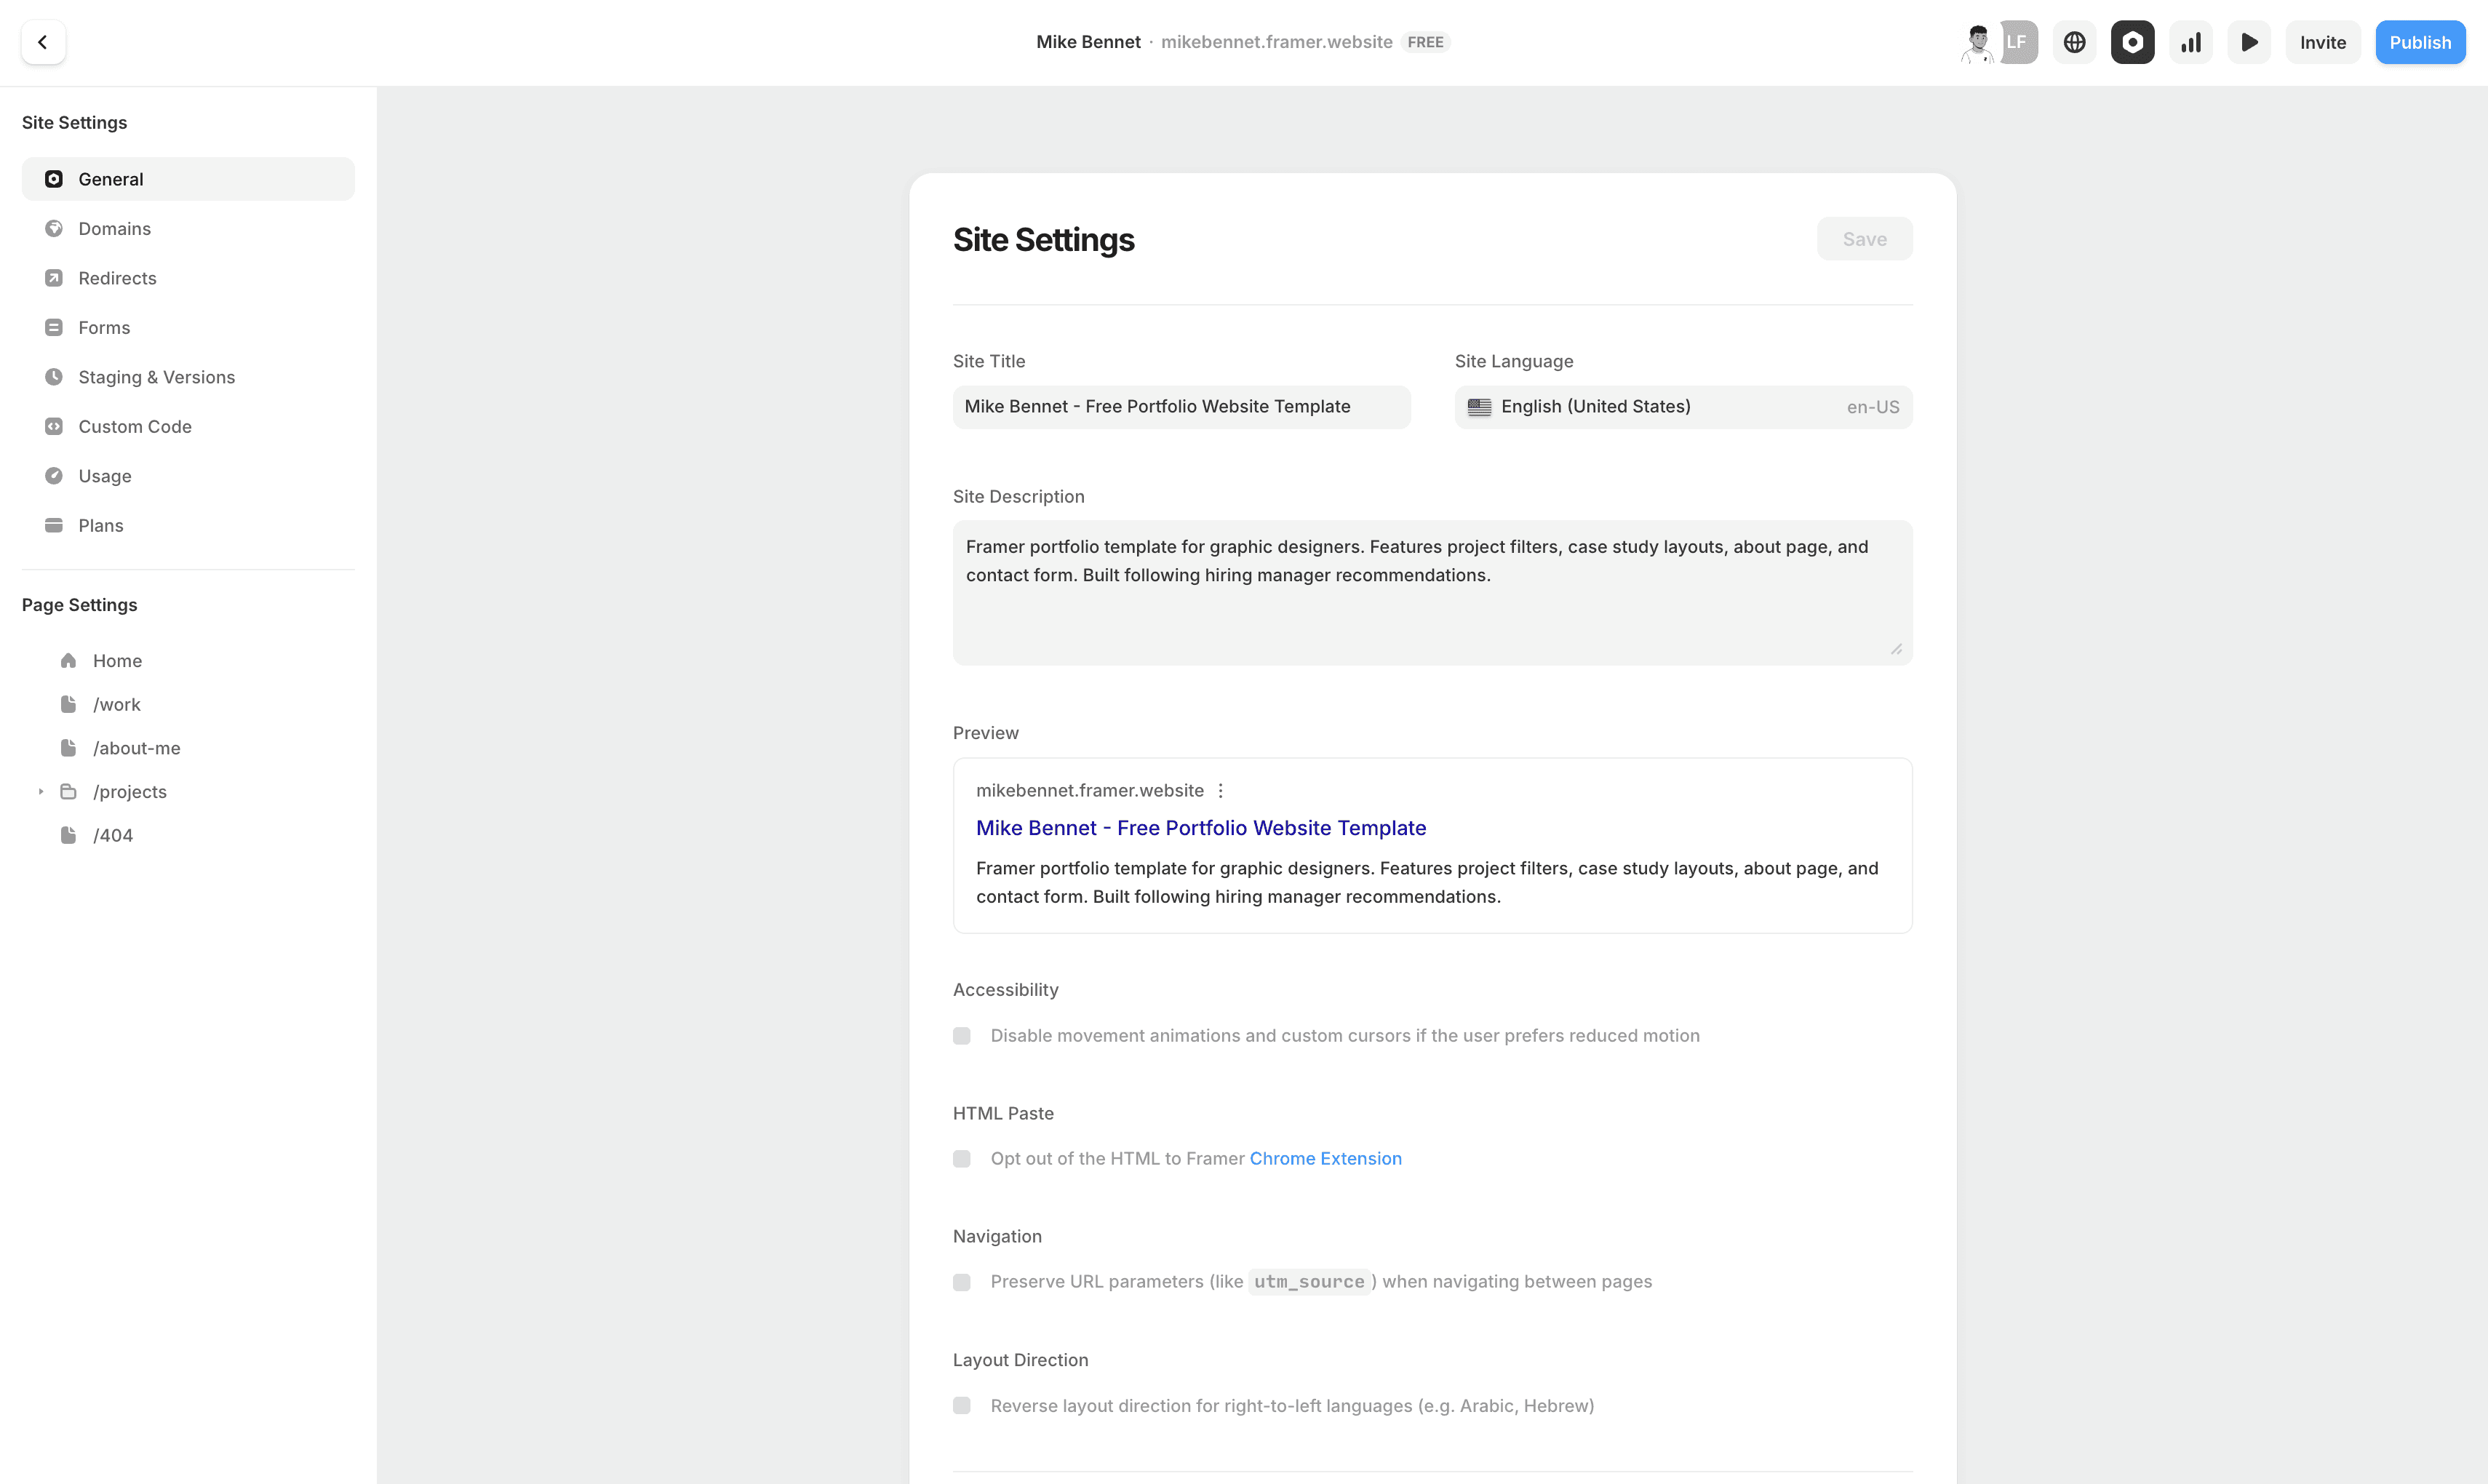Screen dimensions: 2488x1484
Task: Click the Publish button
Action: point(2419,42)
